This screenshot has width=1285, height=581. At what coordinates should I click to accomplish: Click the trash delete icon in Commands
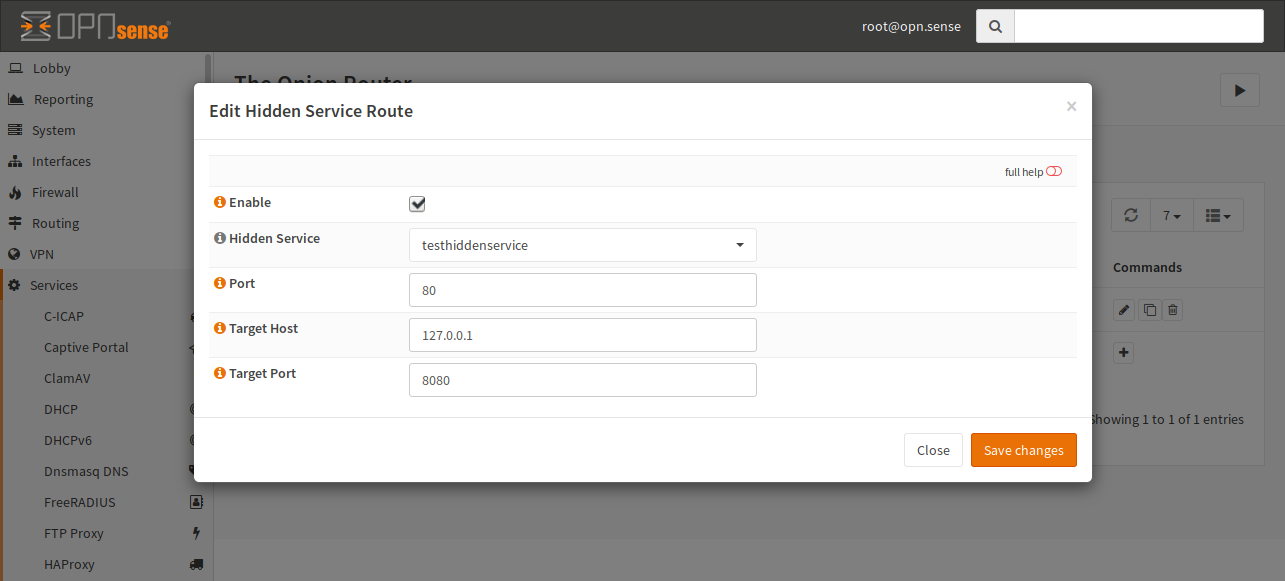[1173, 311]
